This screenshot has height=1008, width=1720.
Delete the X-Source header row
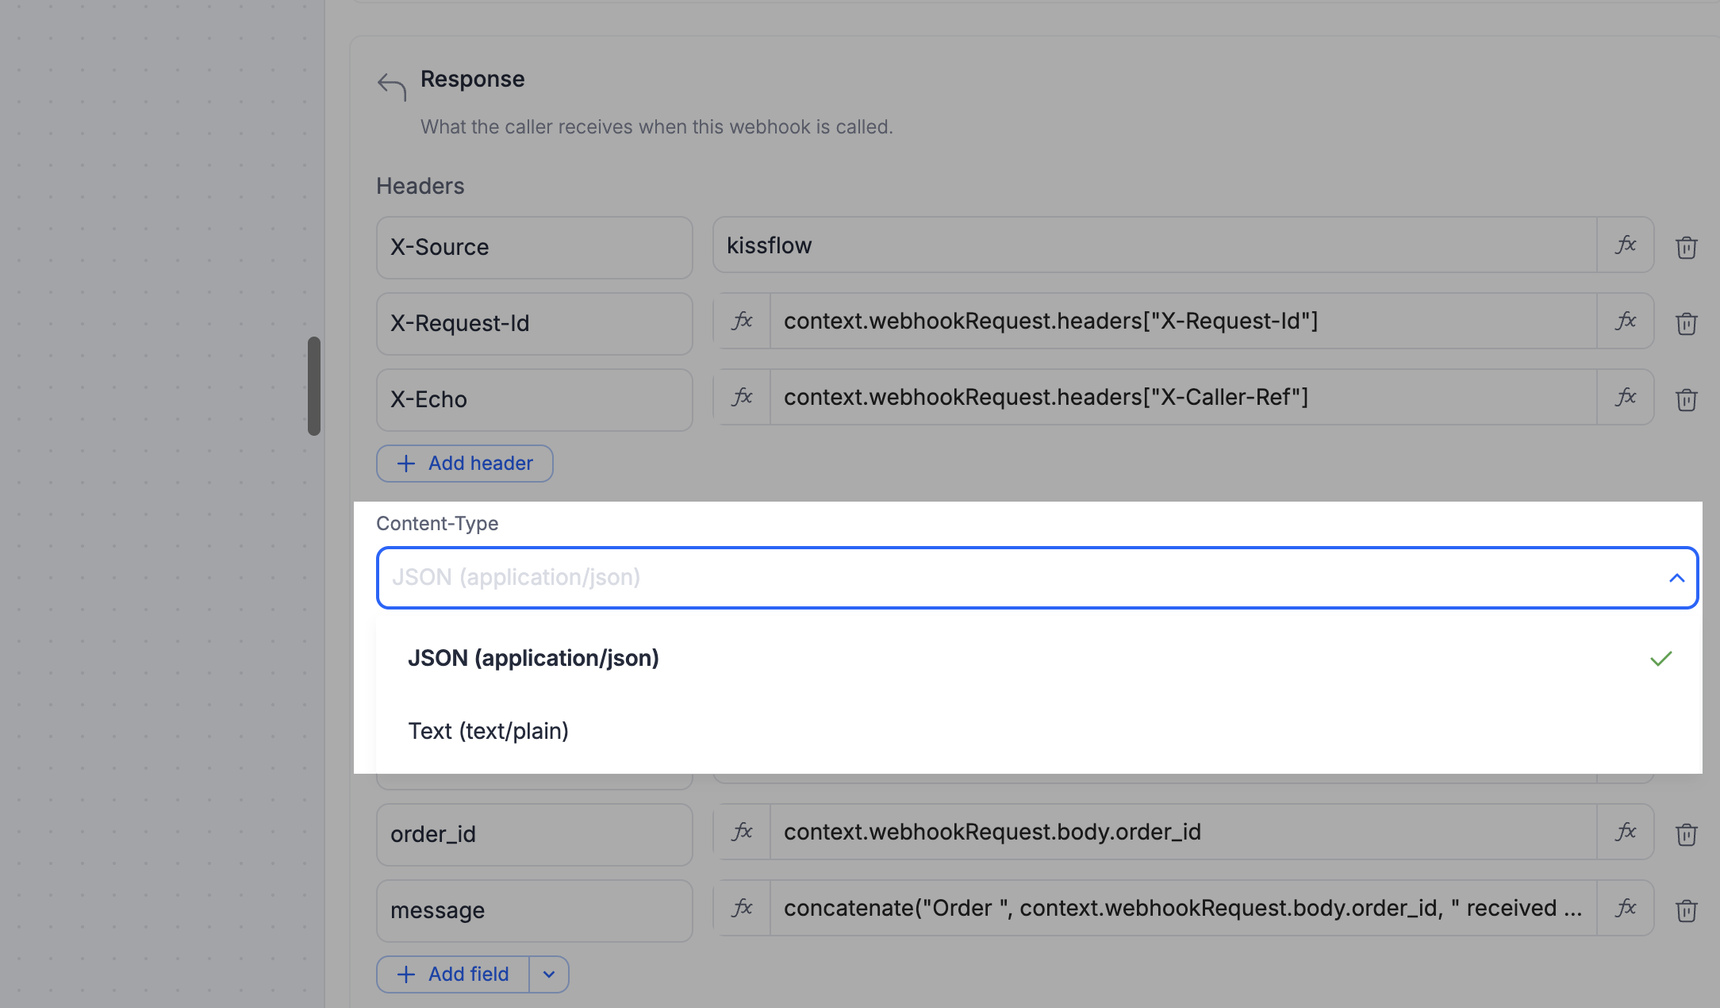[x=1686, y=247]
